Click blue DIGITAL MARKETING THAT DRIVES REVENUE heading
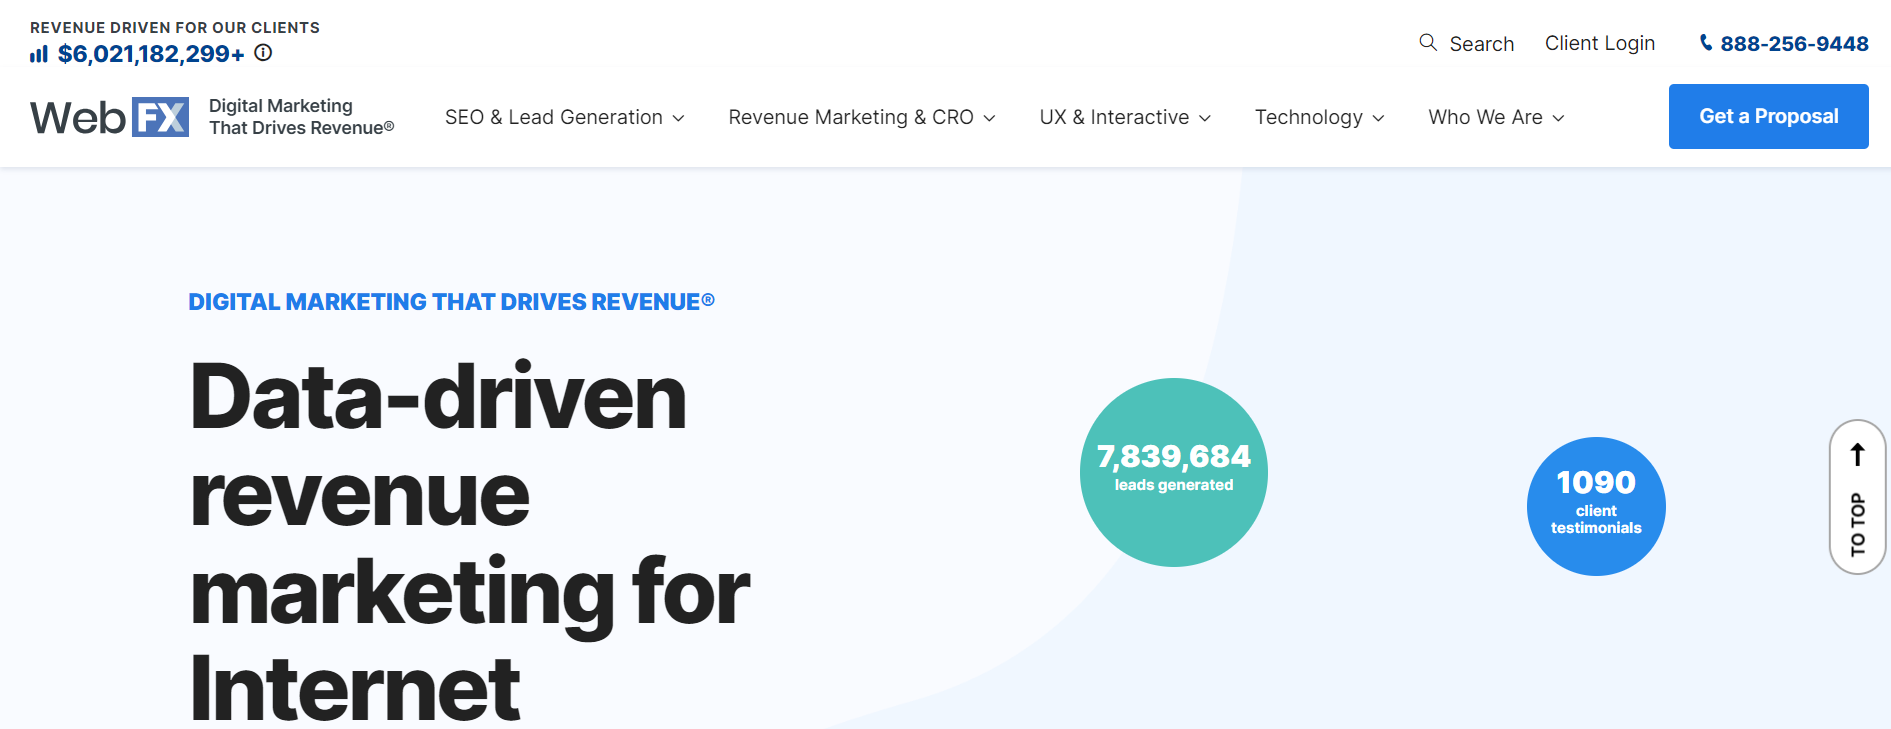The width and height of the screenshot is (1891, 729). click(x=451, y=302)
